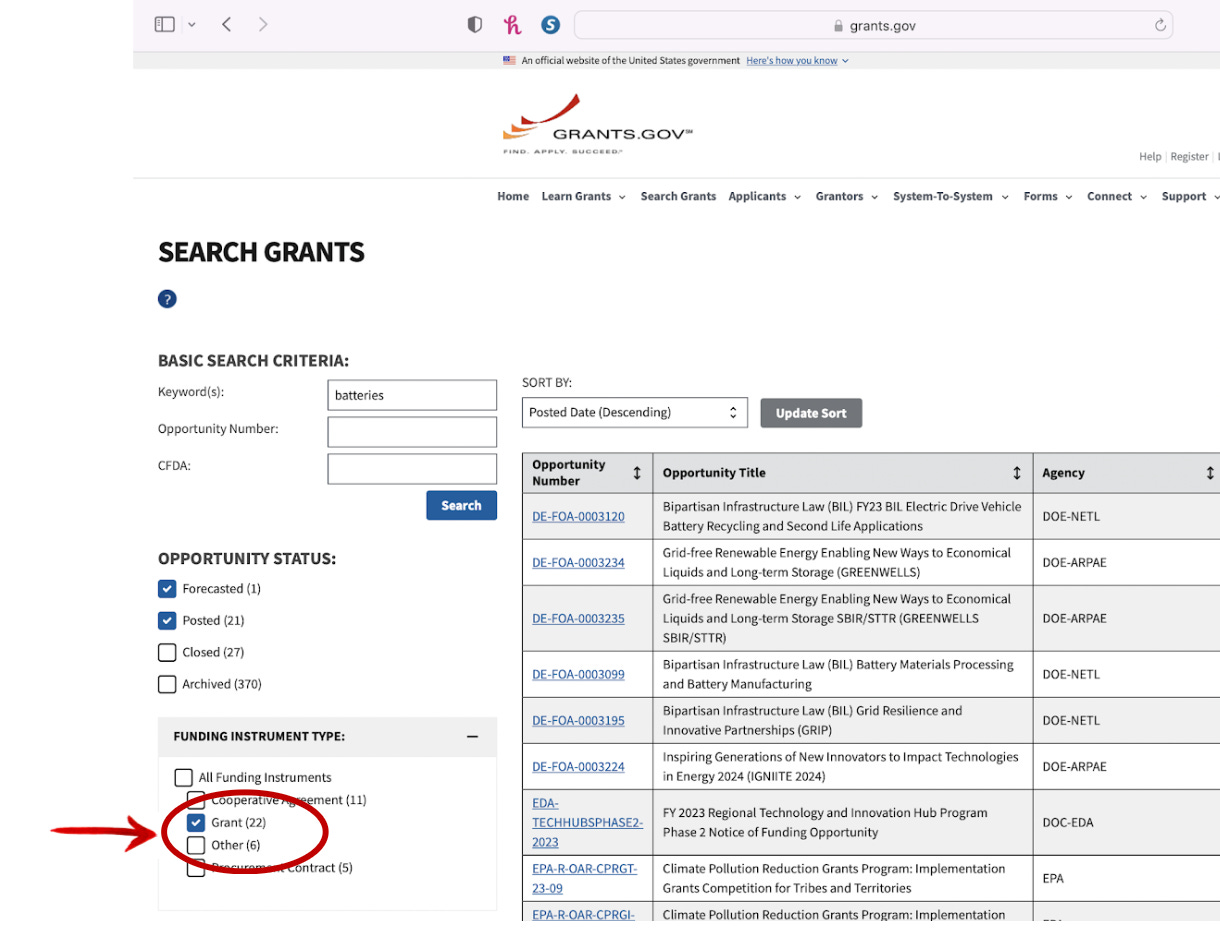
Task: Open the Learn Grants menu
Action: 583,197
